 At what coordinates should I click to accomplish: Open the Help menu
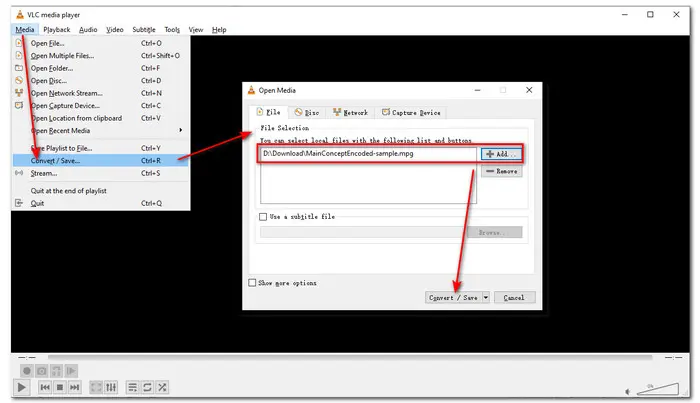coord(219,29)
